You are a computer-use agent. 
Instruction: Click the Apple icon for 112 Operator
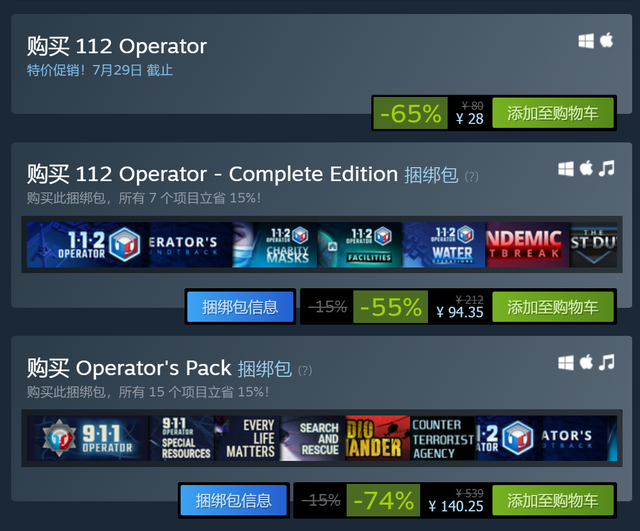607,40
